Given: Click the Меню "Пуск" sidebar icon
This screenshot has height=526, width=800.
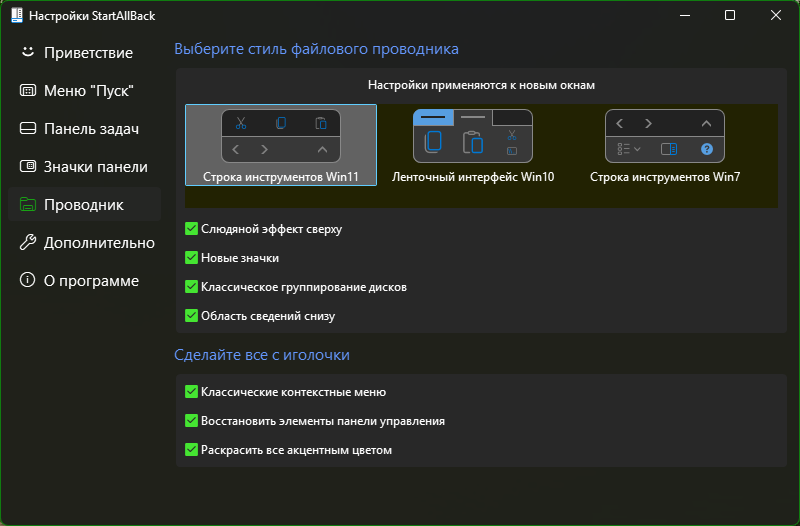Looking at the screenshot, I should (x=28, y=90).
